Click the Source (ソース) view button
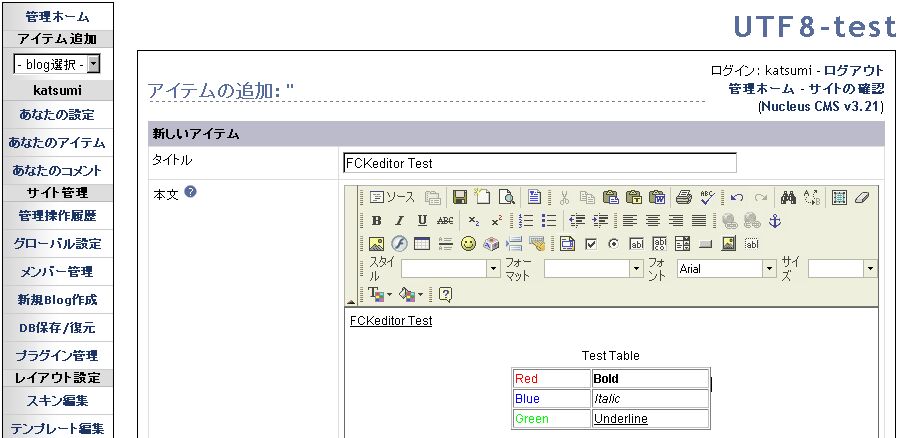This screenshot has width=902, height=438. tap(392, 197)
